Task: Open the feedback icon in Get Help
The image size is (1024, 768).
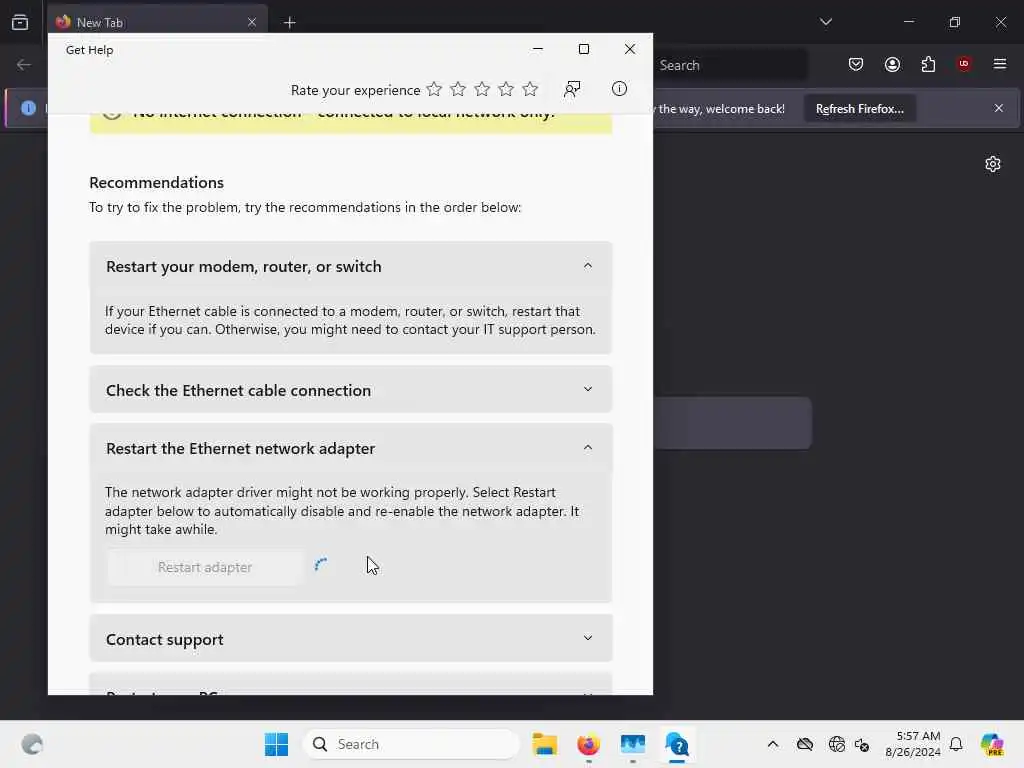Action: click(x=572, y=89)
